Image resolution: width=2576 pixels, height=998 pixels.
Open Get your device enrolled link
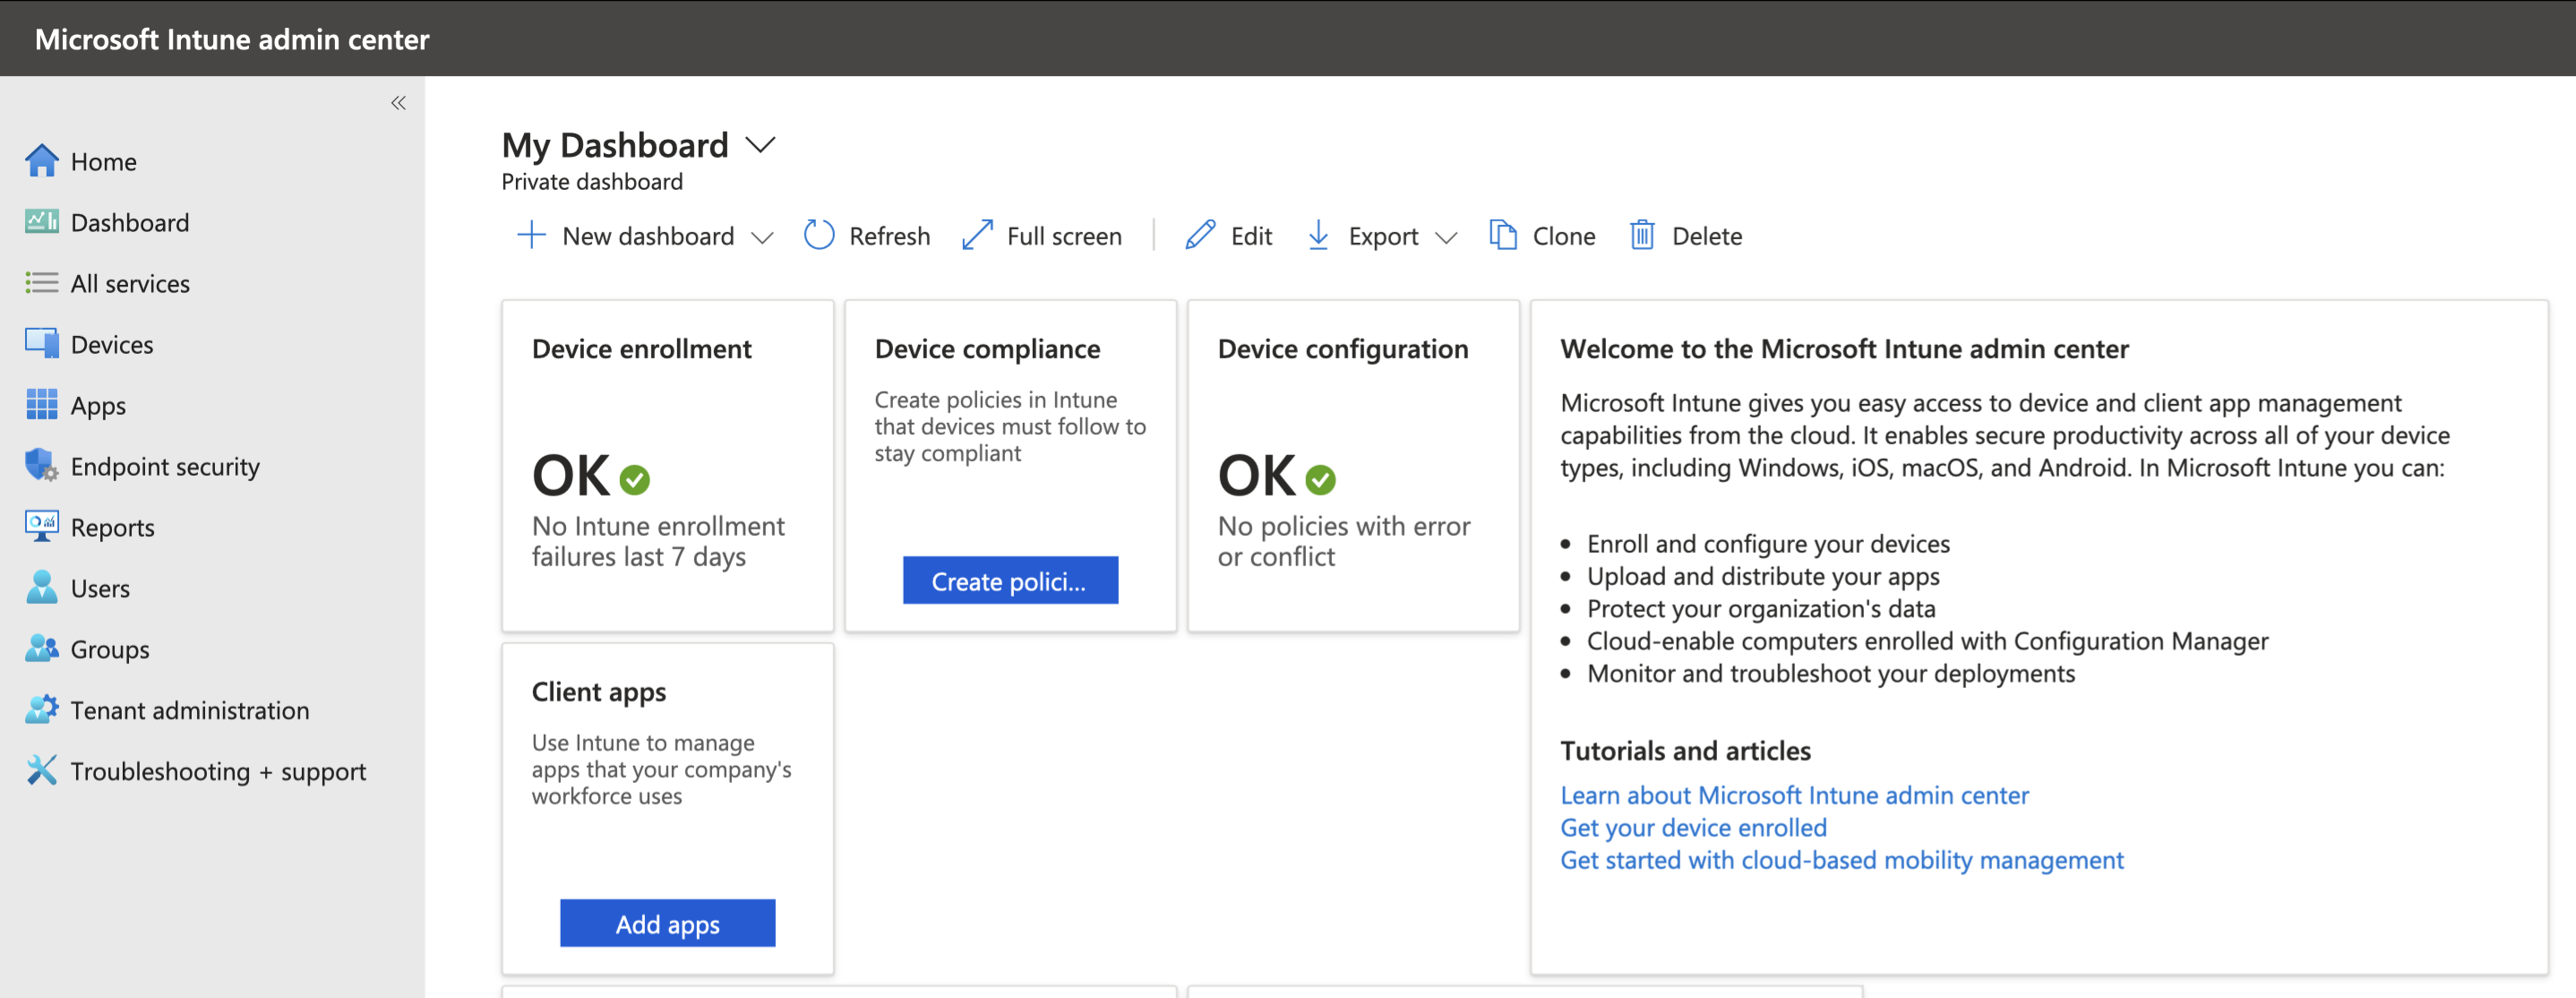[1693, 828]
